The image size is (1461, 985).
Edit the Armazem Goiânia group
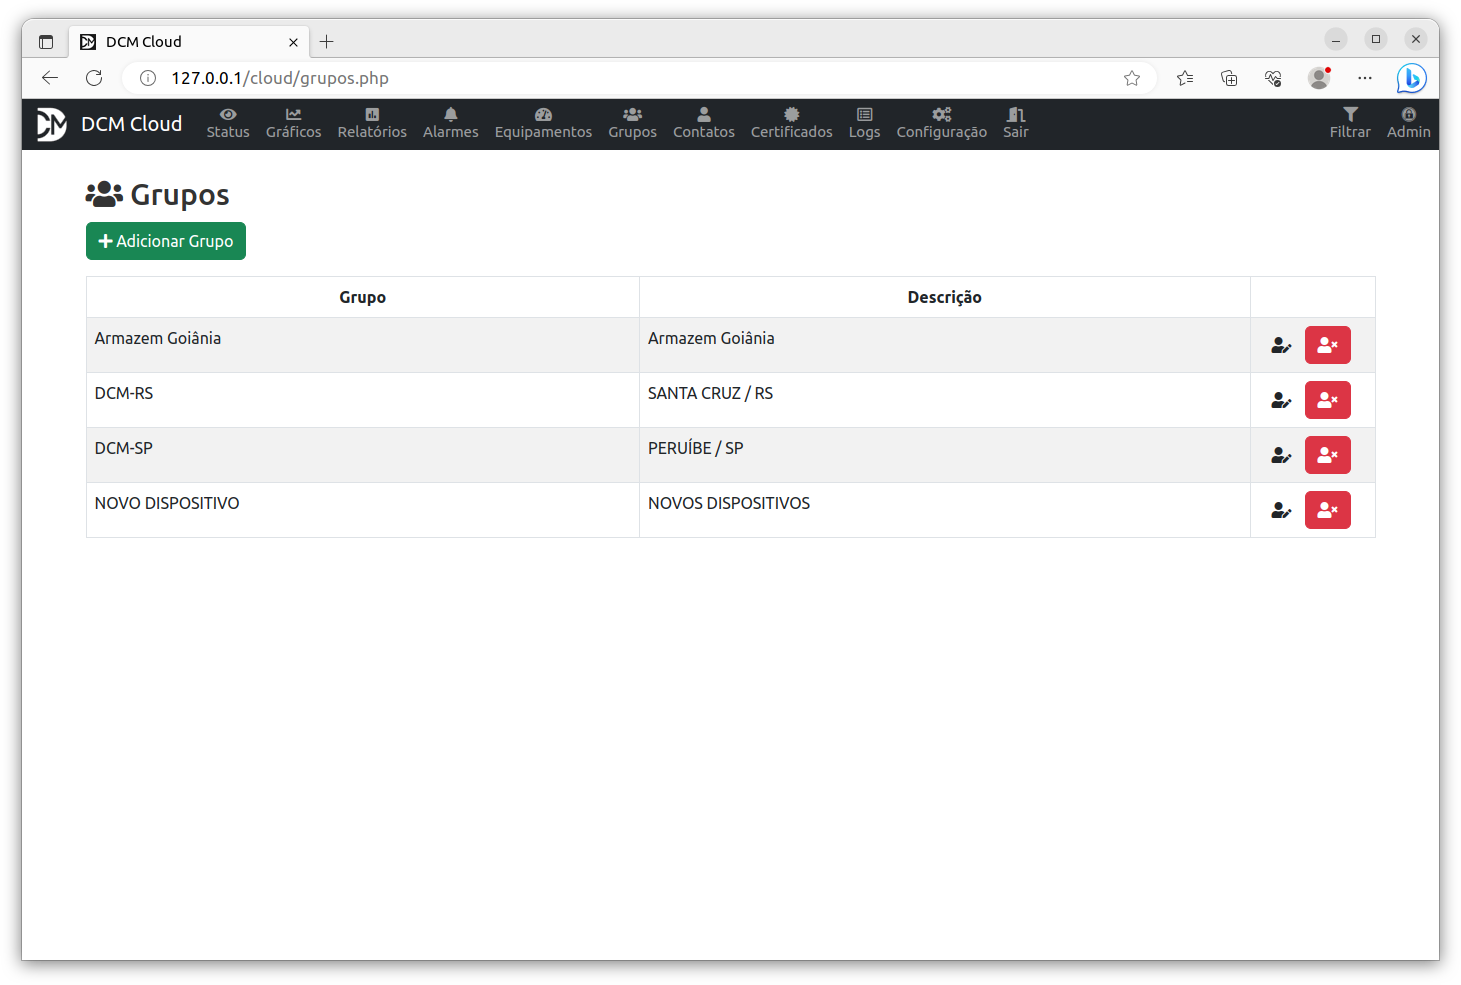tap(1281, 345)
